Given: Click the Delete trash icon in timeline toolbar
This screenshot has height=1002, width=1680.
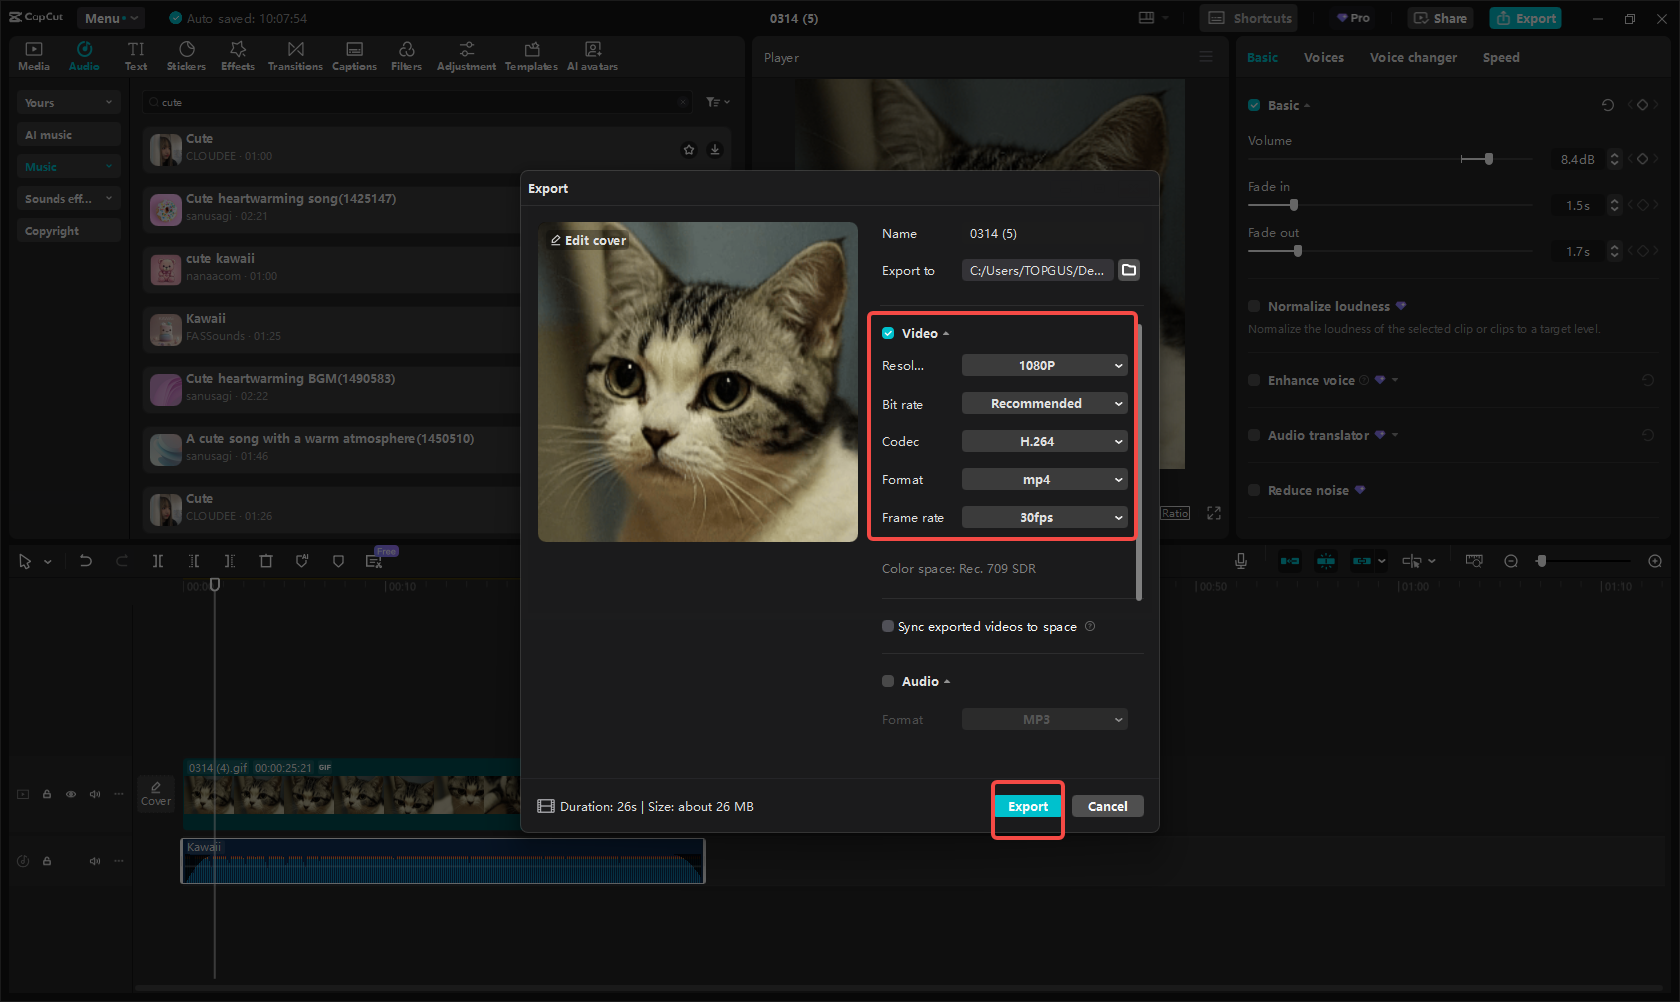Looking at the screenshot, I should coord(266,561).
